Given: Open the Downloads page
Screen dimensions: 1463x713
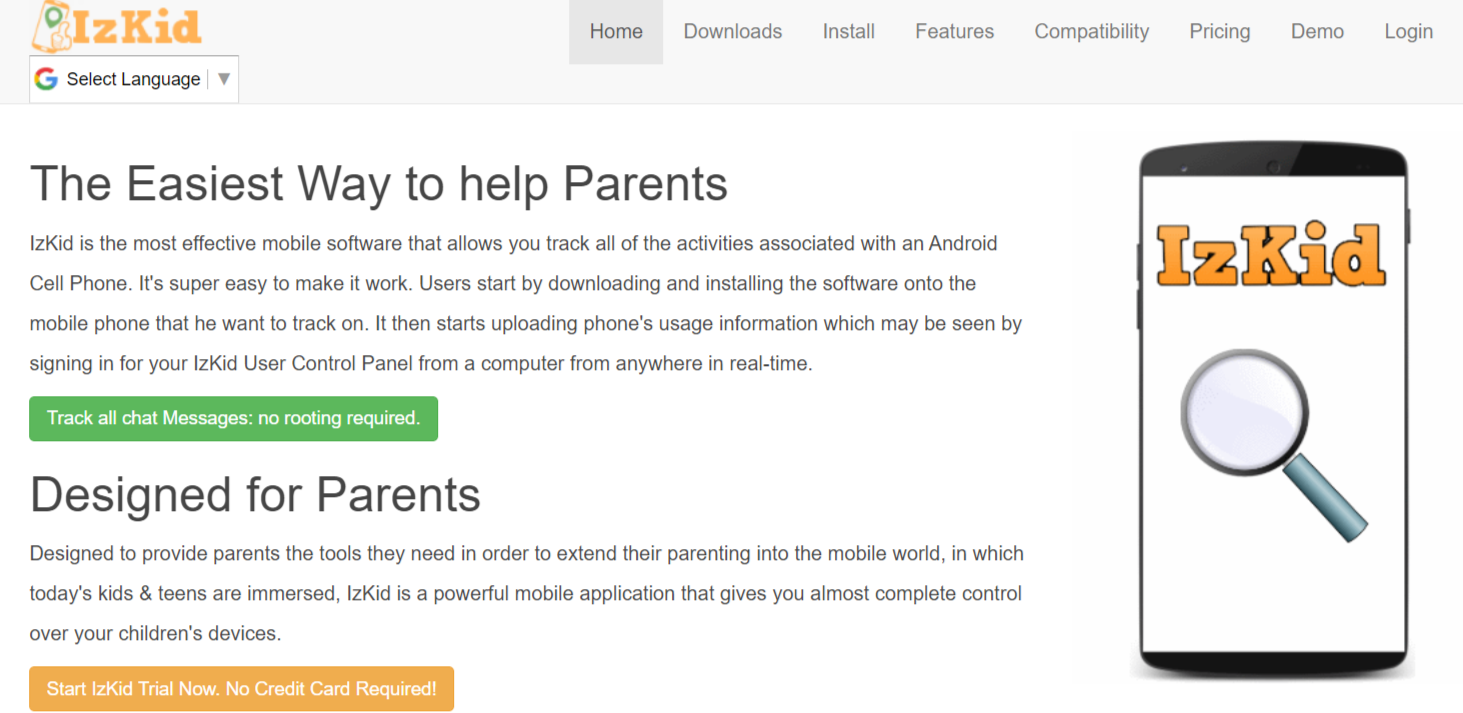Looking at the screenshot, I should point(732,31).
